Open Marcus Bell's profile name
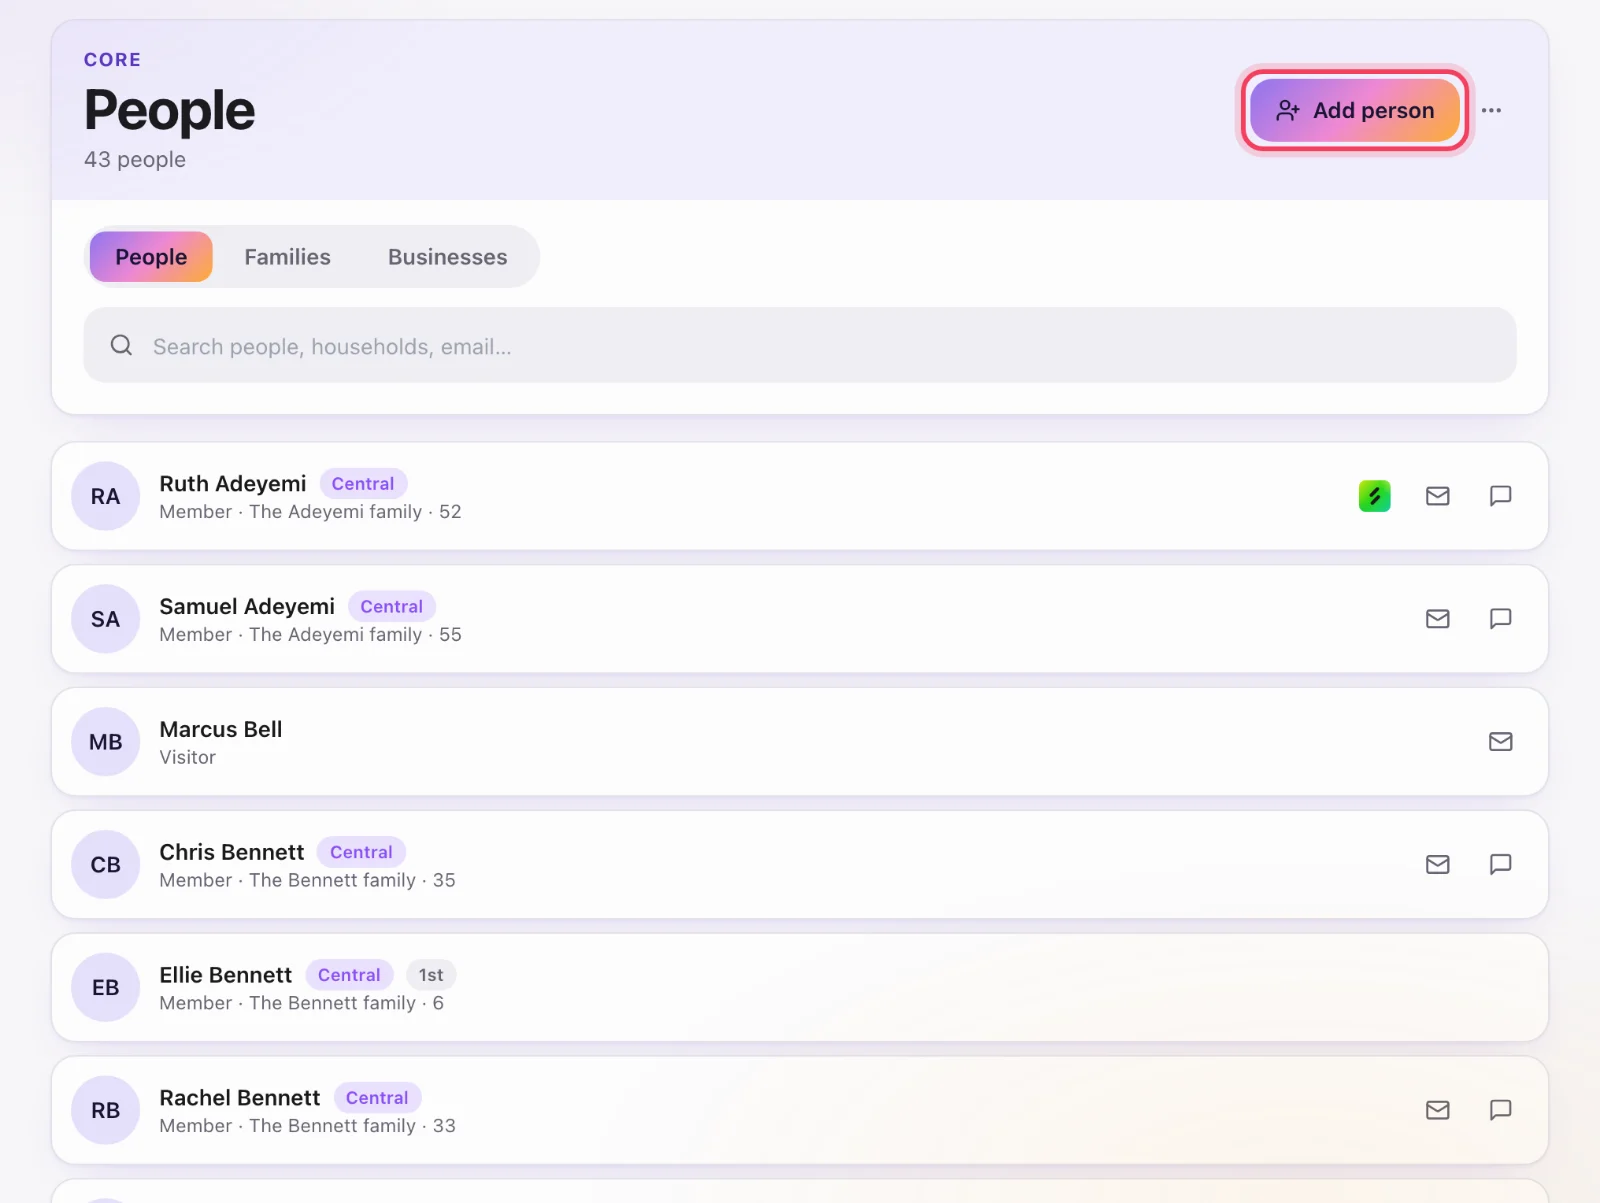The height and width of the screenshot is (1203, 1600). tap(221, 729)
